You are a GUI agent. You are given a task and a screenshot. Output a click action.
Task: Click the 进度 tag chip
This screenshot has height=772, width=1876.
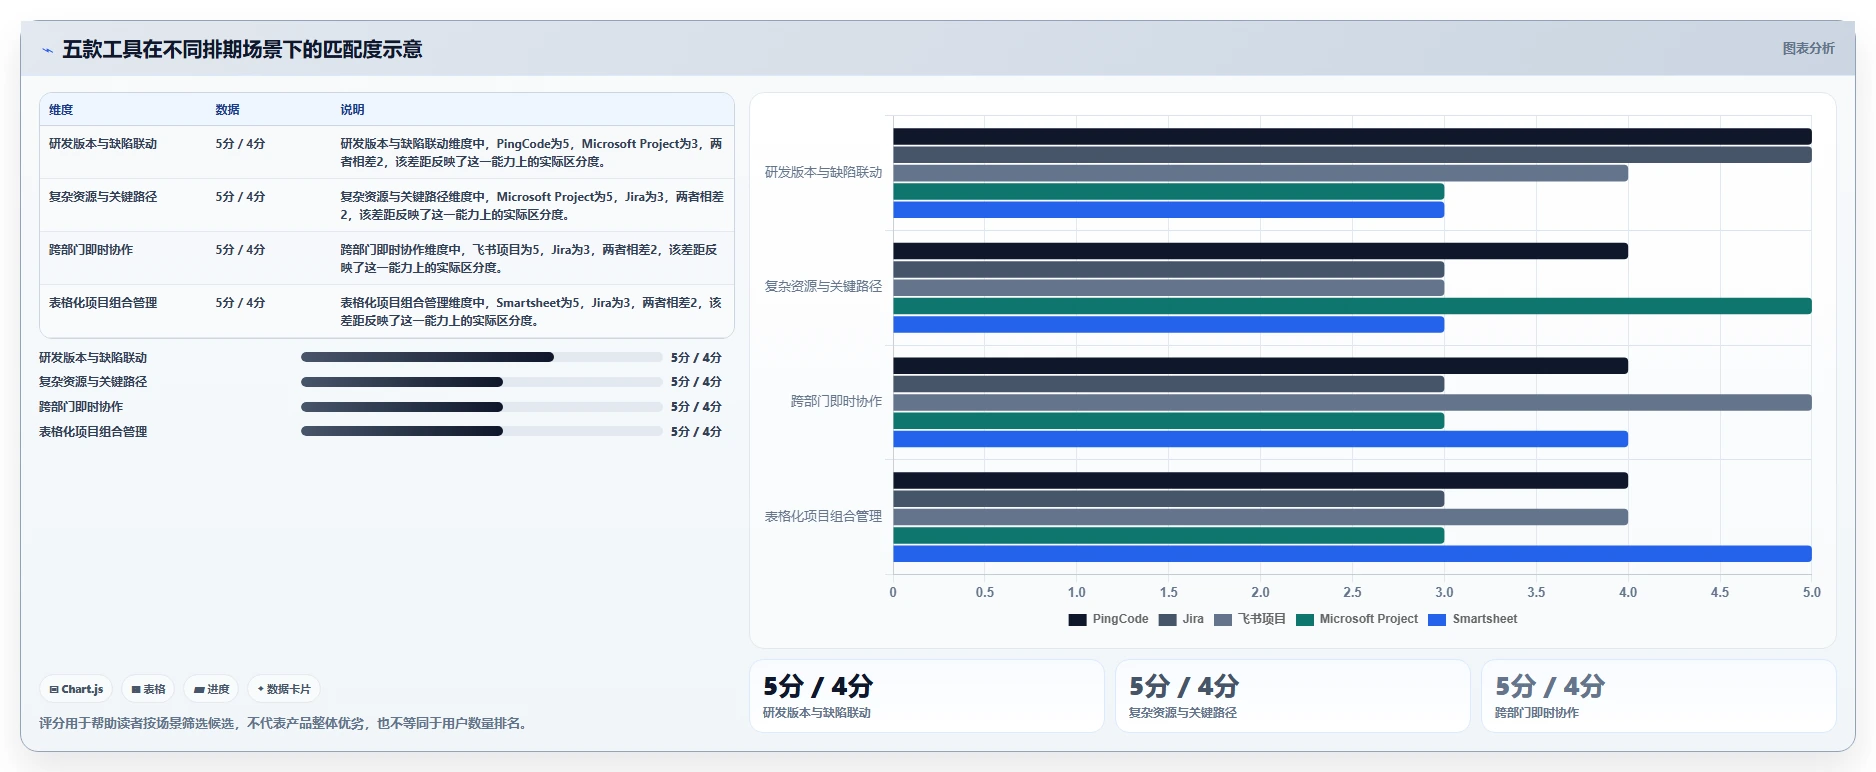pos(211,689)
